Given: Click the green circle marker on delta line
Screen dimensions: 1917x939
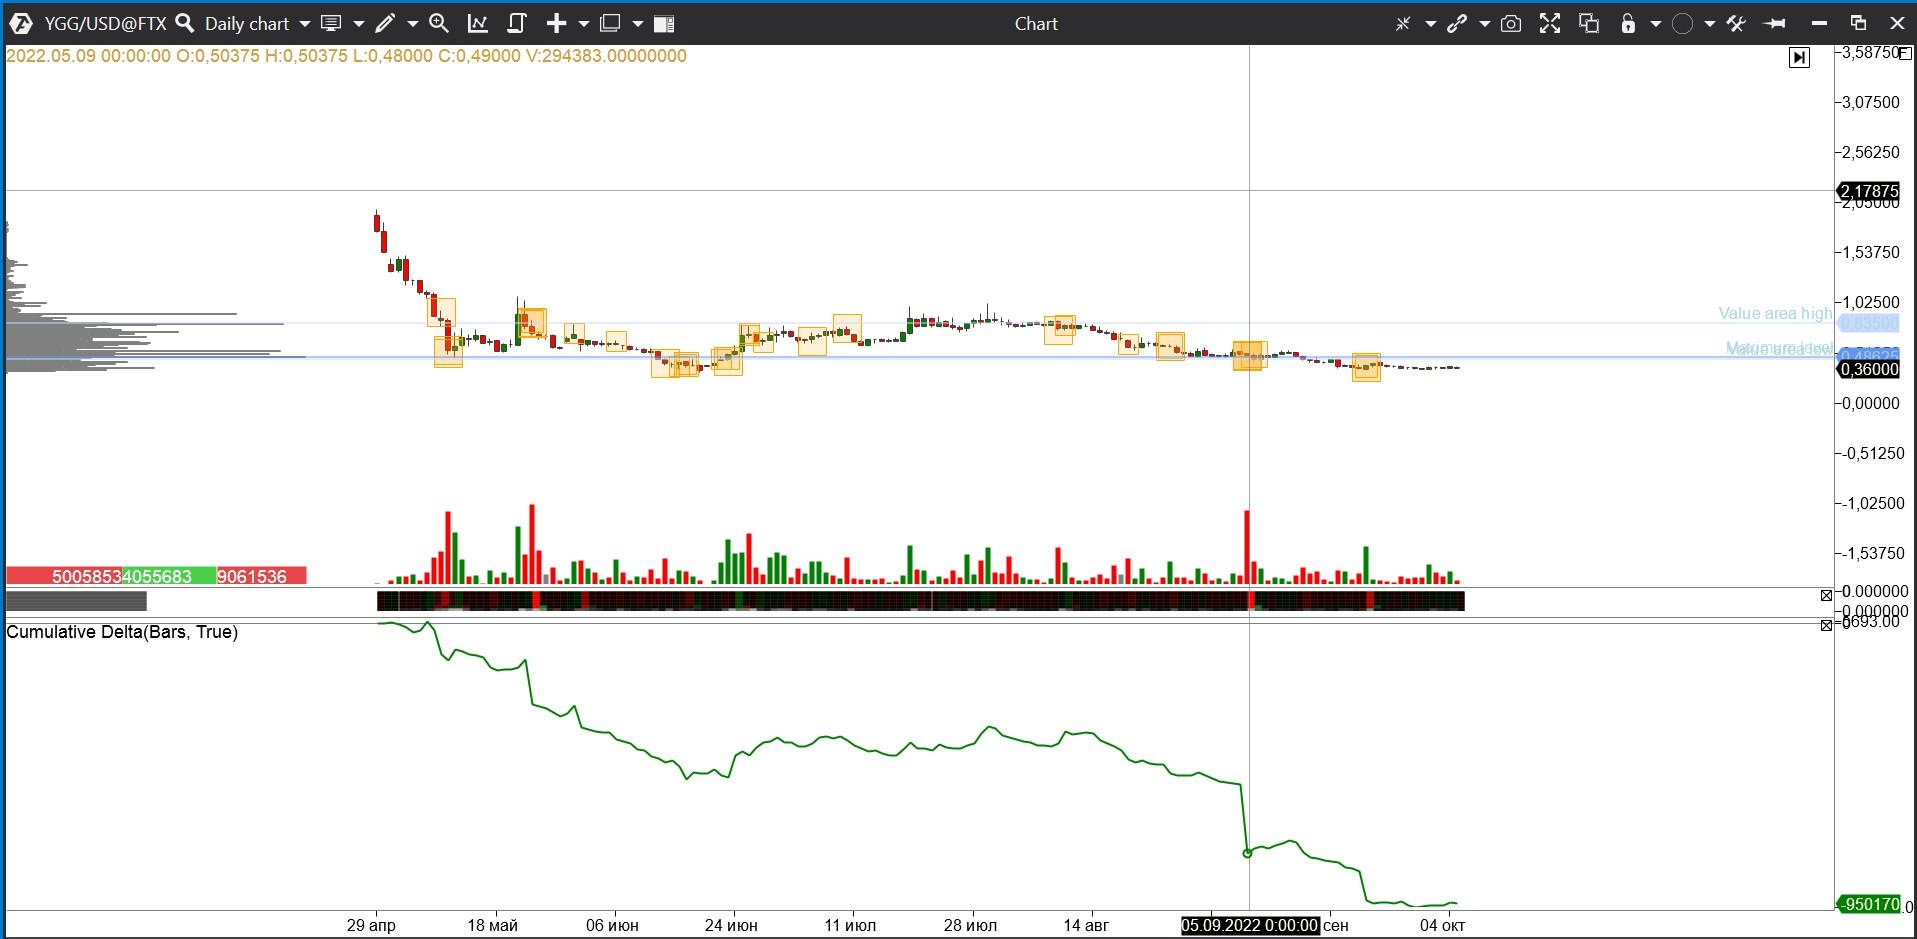Looking at the screenshot, I should [x=1247, y=853].
